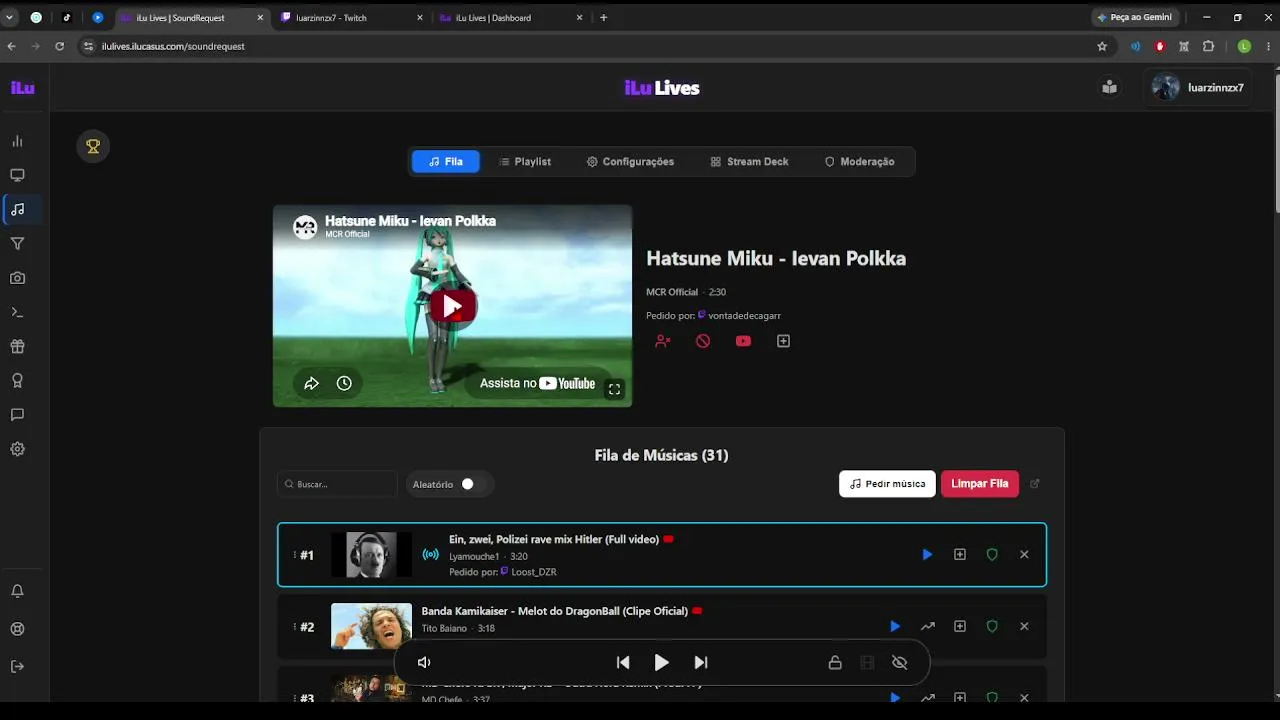Remove song #1 from the queue
The image size is (1280, 720).
coord(1024,555)
